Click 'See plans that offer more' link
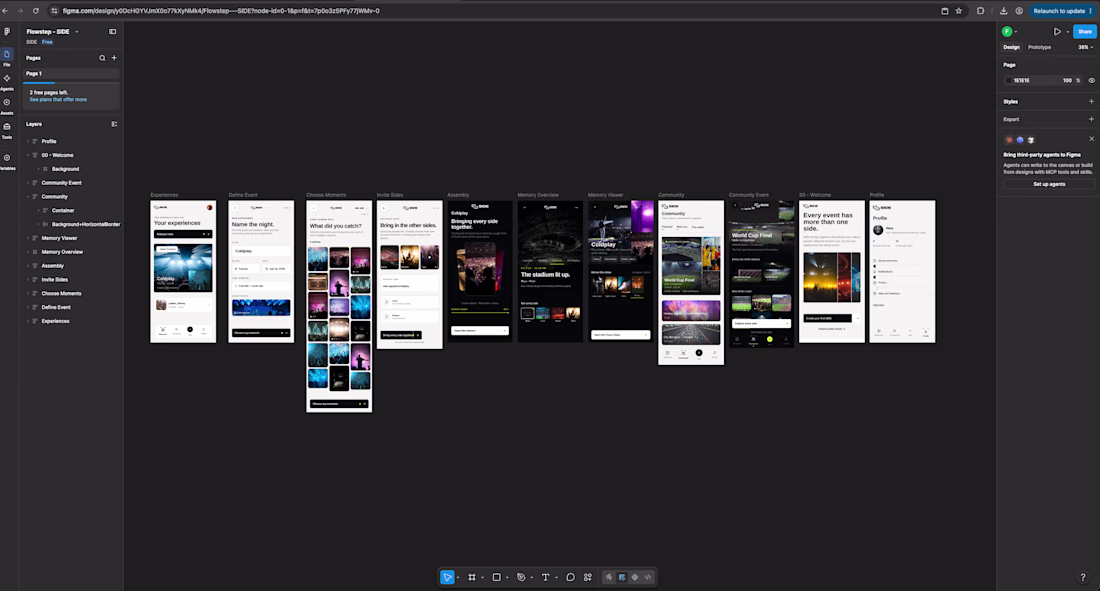The width and height of the screenshot is (1100, 591). (x=58, y=100)
